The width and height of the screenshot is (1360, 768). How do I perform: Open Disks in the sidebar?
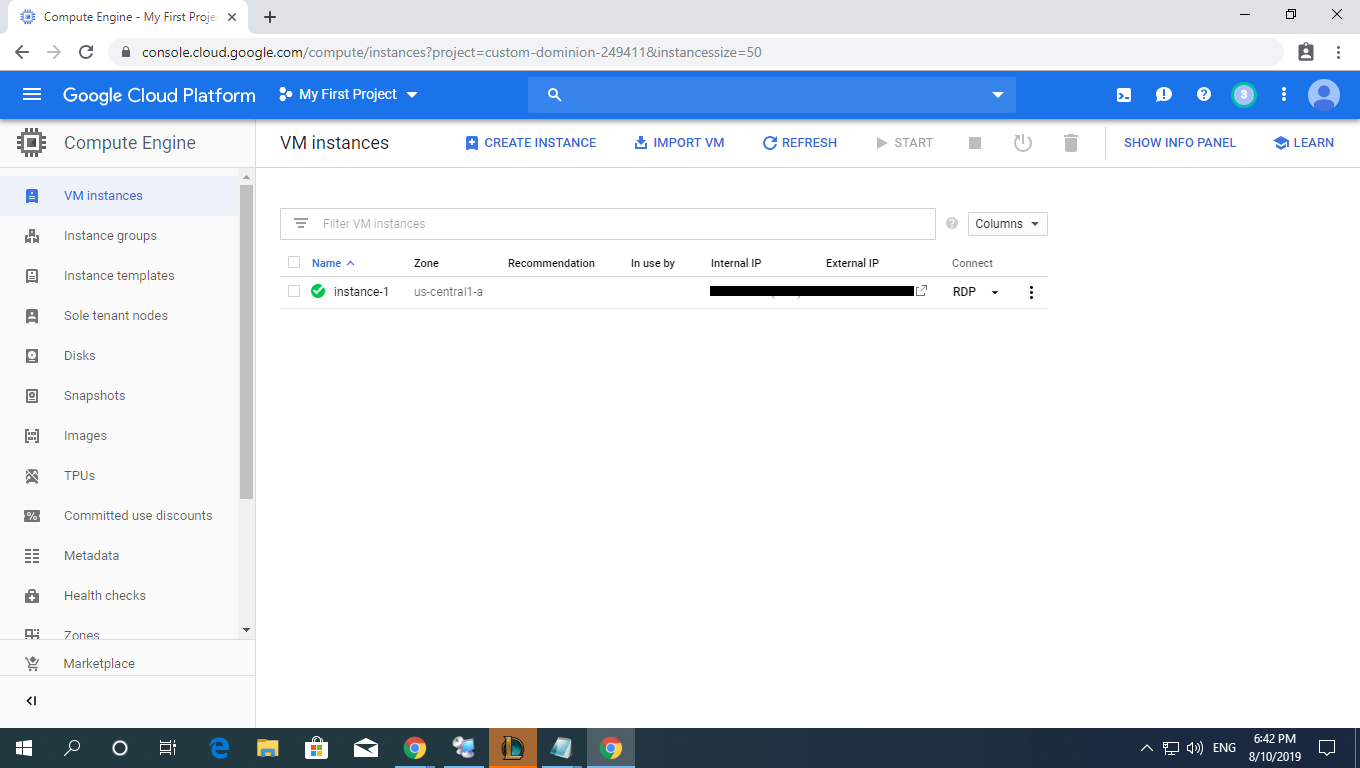click(x=120, y=356)
